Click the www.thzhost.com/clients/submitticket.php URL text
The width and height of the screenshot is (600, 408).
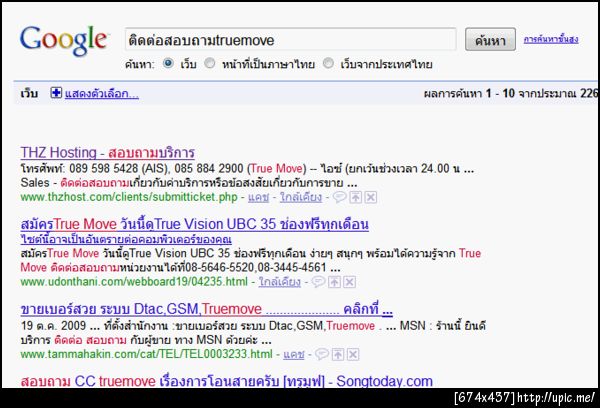129,197
